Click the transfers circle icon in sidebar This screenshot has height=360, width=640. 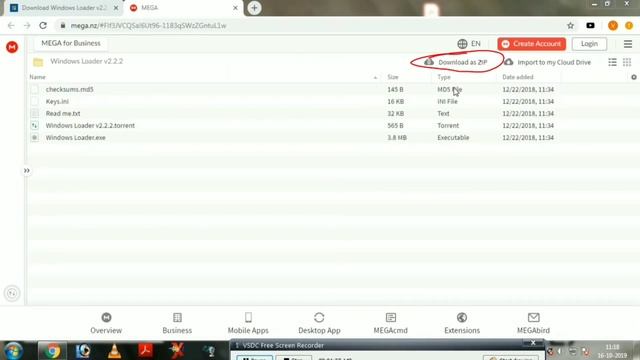coord(12,293)
